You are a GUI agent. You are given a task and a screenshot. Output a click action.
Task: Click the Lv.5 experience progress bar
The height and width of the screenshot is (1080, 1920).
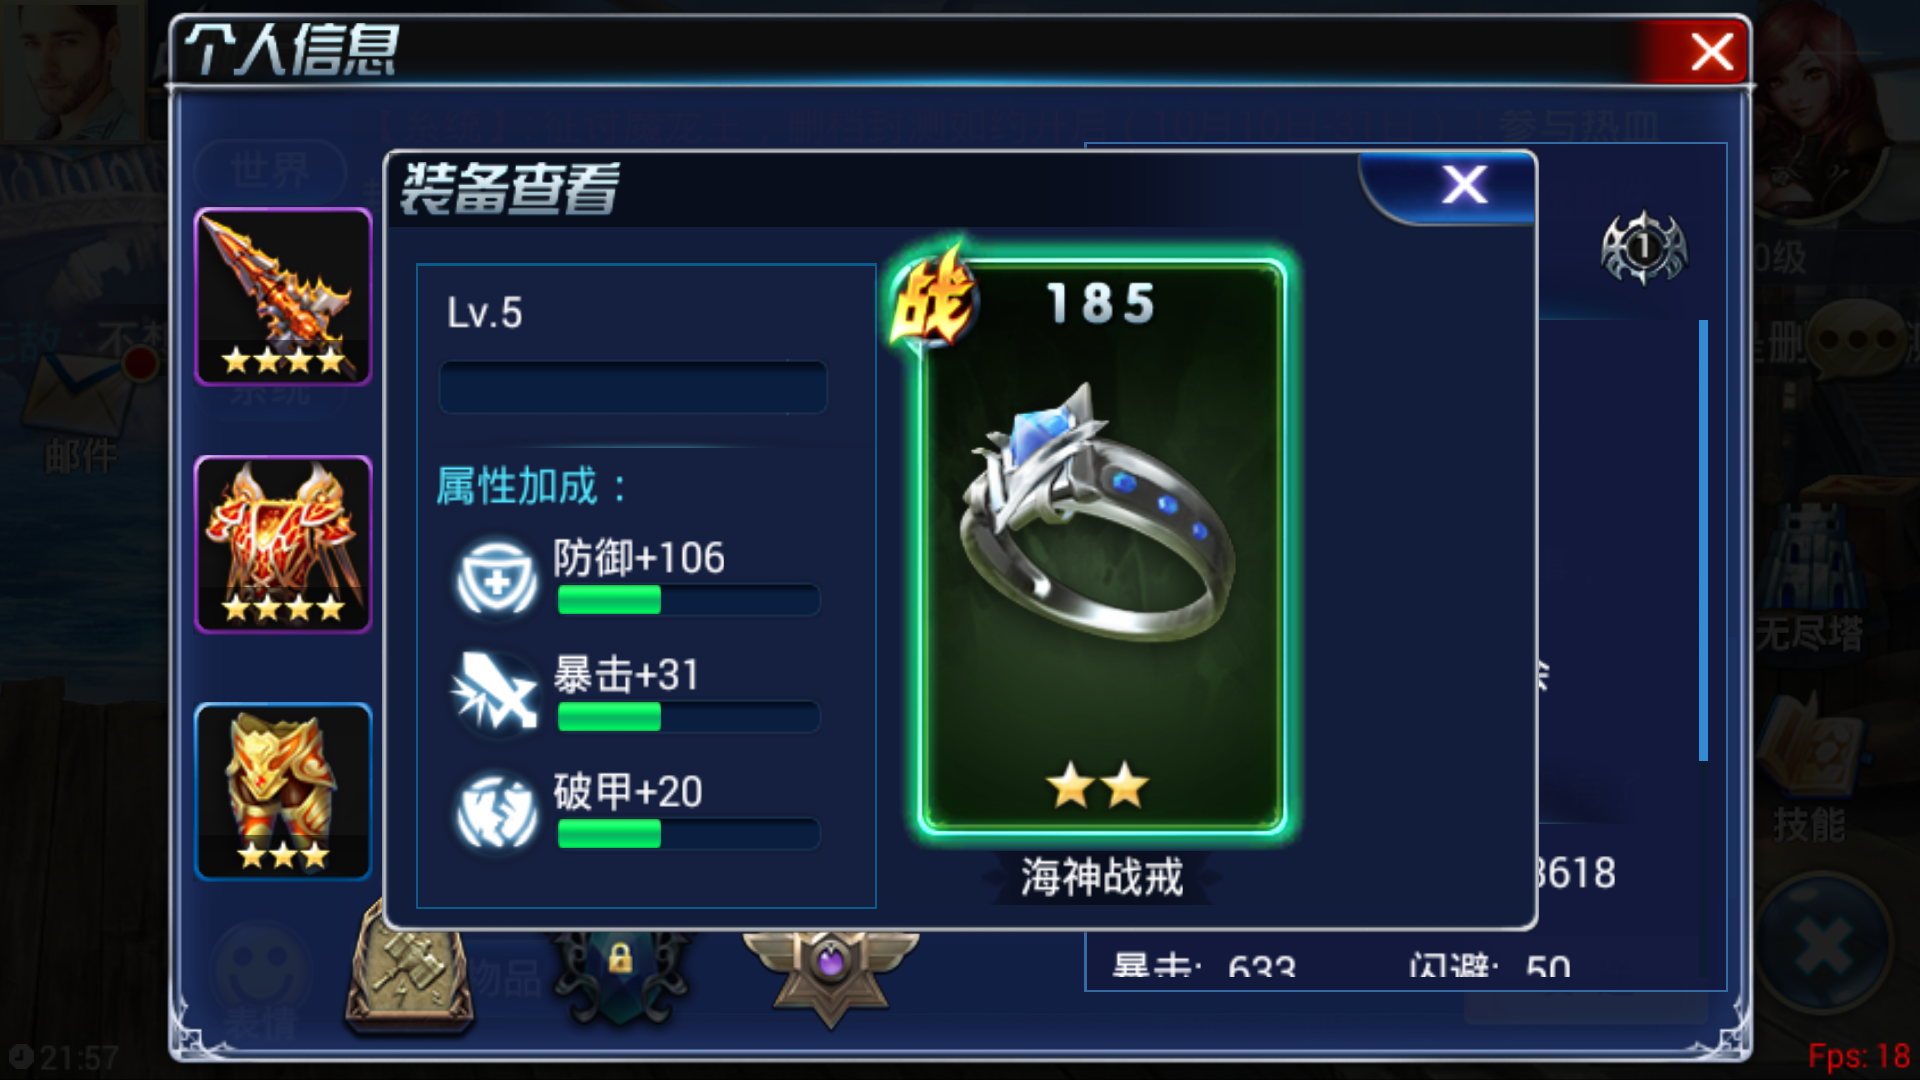(x=633, y=387)
